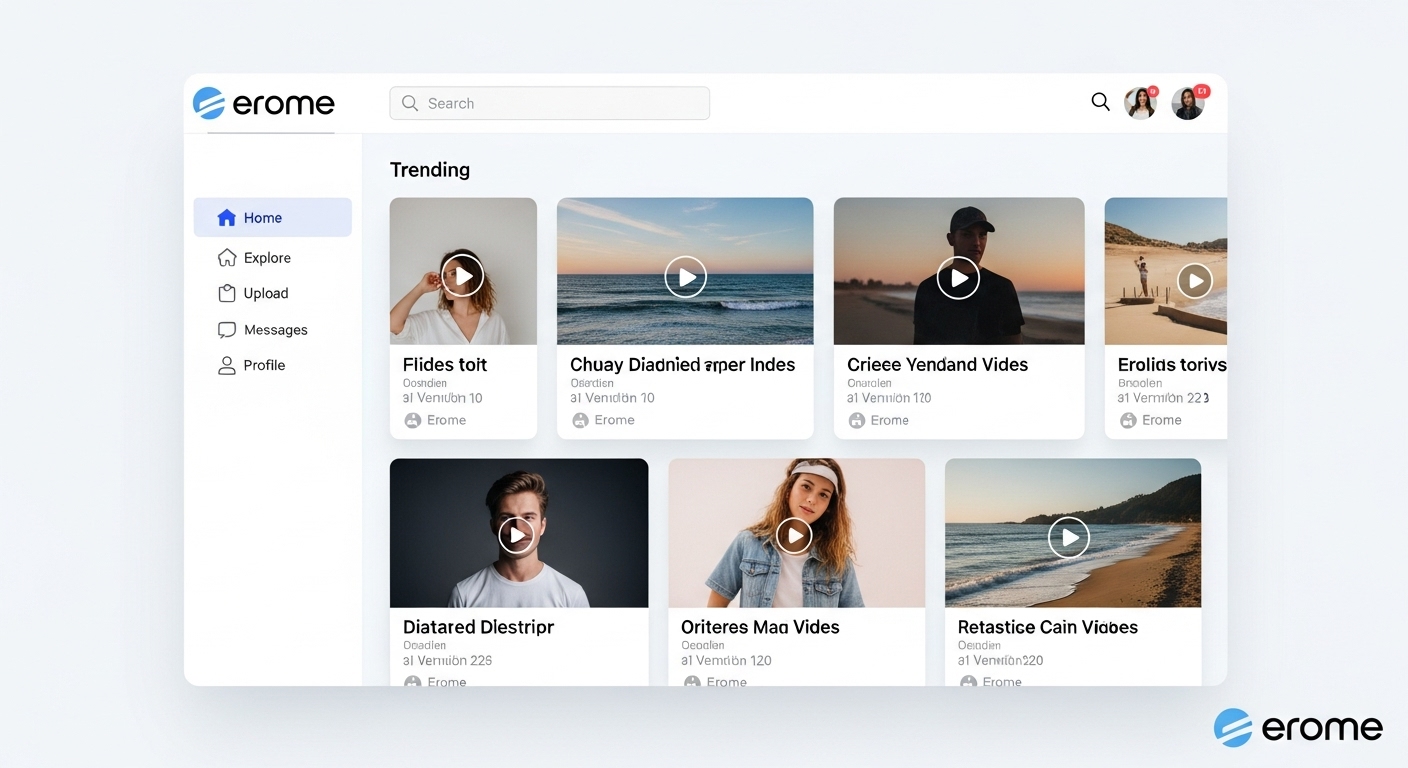Play the "Oriteres Maa Vides" video
Image resolution: width=1408 pixels, height=768 pixels.
click(x=794, y=535)
